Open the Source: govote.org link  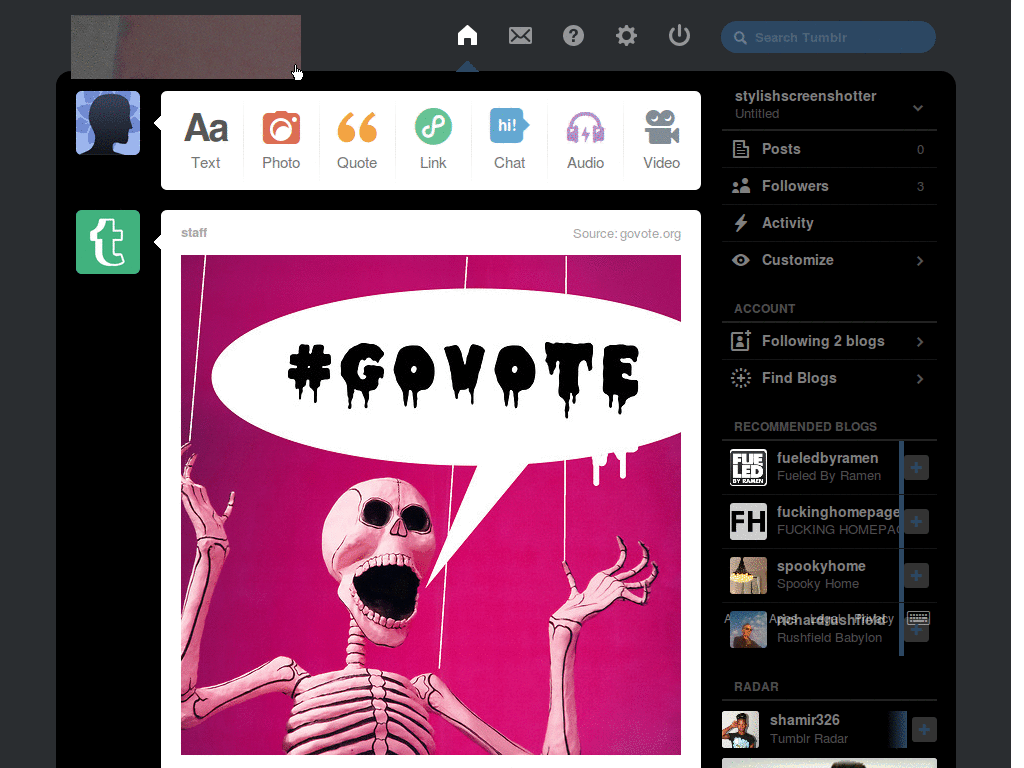click(x=627, y=233)
